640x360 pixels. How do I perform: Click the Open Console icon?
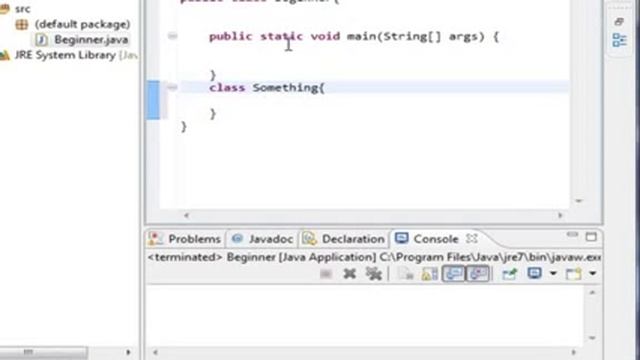(573, 273)
